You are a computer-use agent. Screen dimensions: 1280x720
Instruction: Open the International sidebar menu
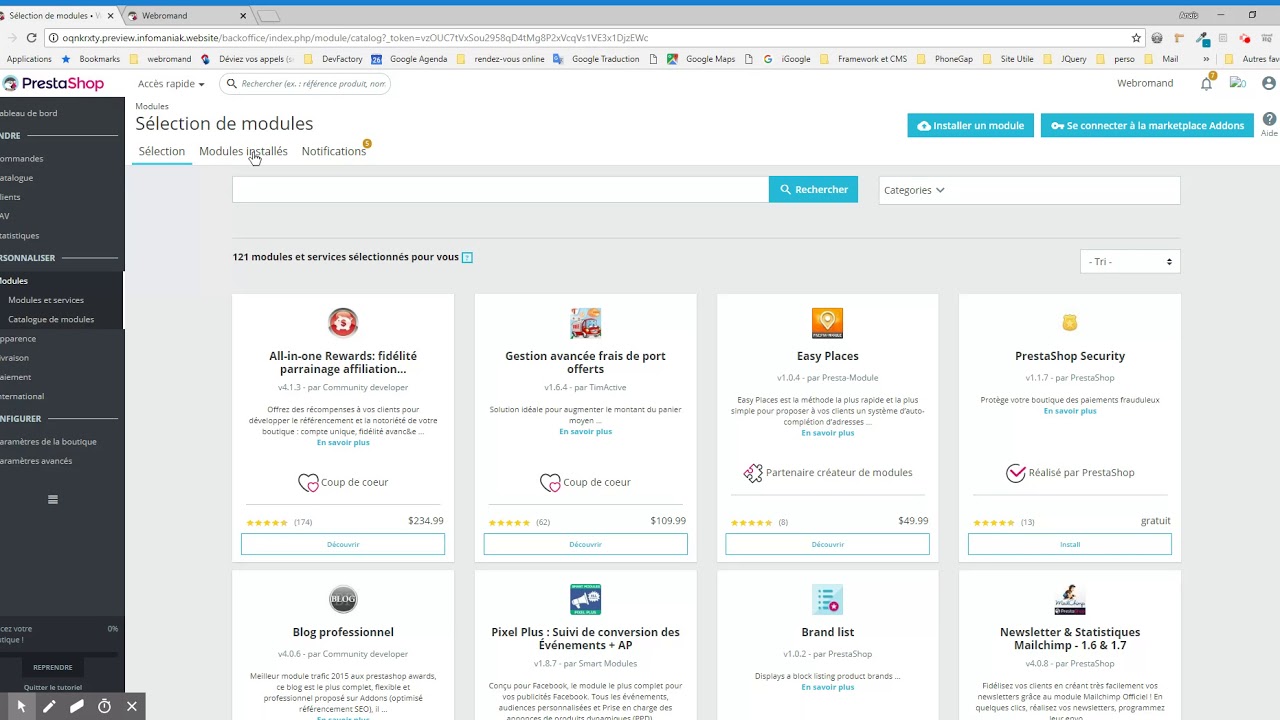(22, 397)
